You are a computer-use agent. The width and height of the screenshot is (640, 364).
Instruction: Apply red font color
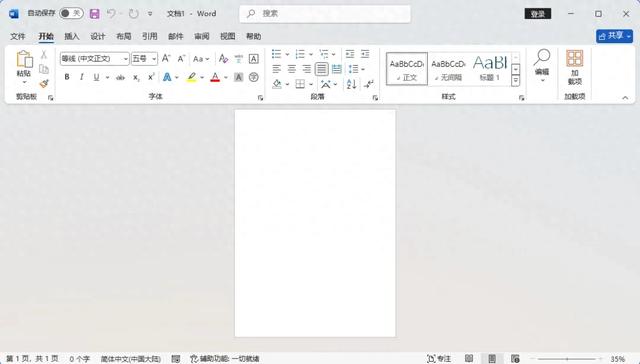coord(215,77)
